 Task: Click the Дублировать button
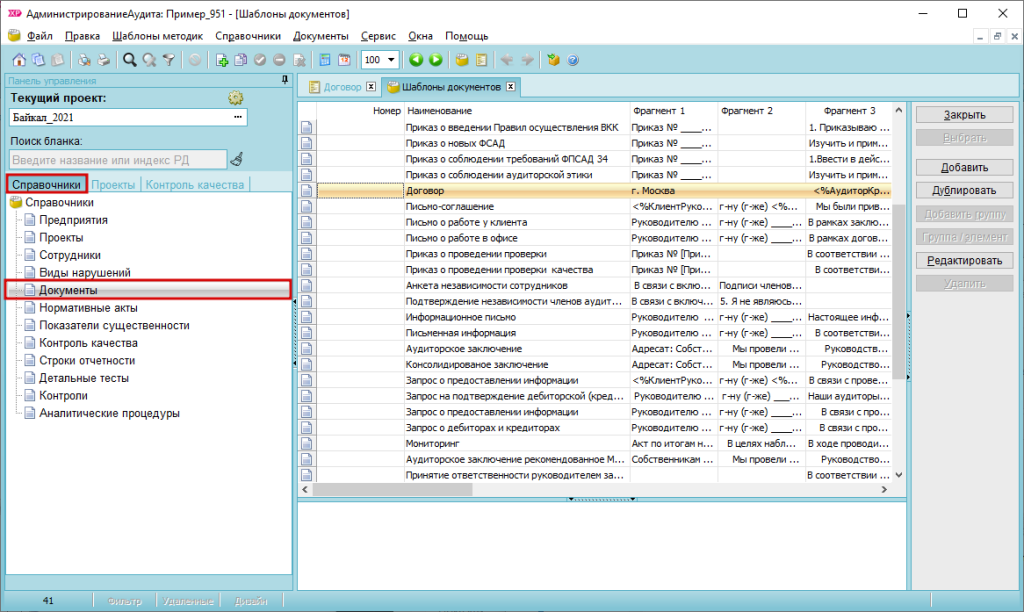[965, 191]
